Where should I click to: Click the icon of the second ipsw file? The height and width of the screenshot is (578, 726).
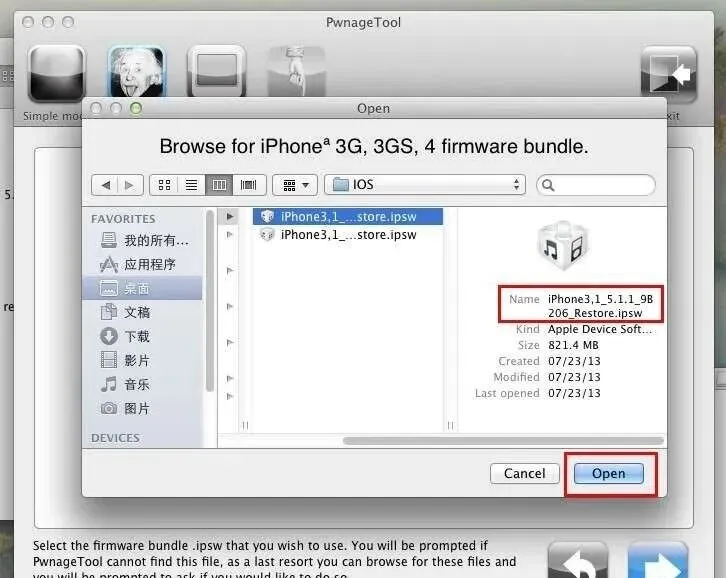(x=267, y=235)
